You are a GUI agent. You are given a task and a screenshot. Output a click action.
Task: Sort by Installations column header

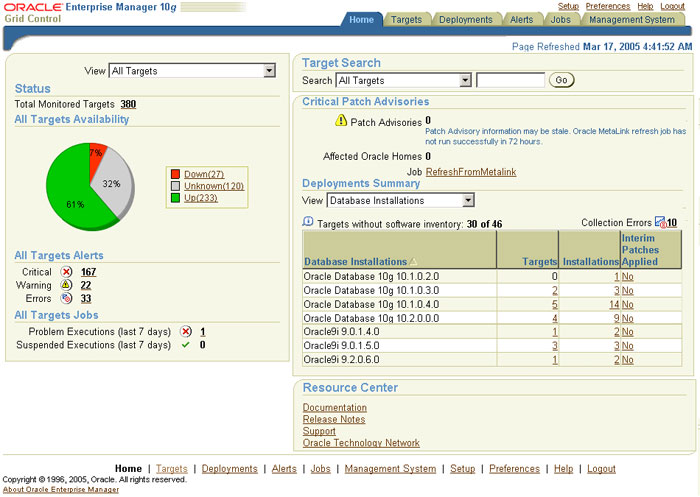point(591,262)
